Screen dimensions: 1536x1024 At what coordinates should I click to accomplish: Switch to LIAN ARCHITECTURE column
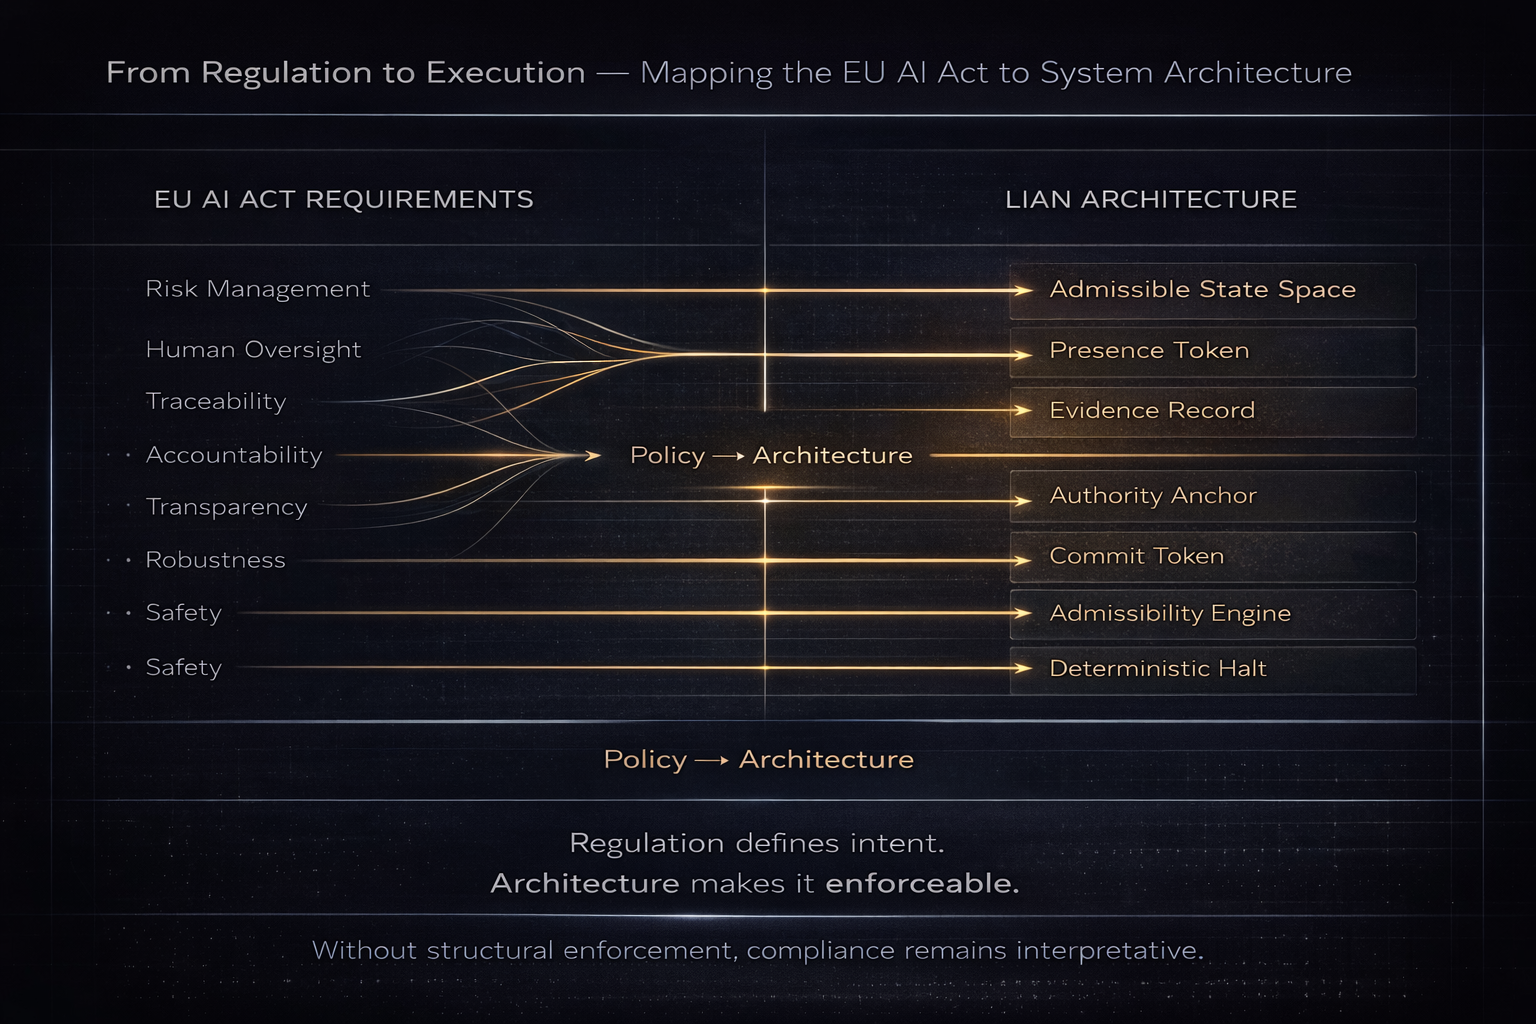pyautogui.click(x=1151, y=199)
